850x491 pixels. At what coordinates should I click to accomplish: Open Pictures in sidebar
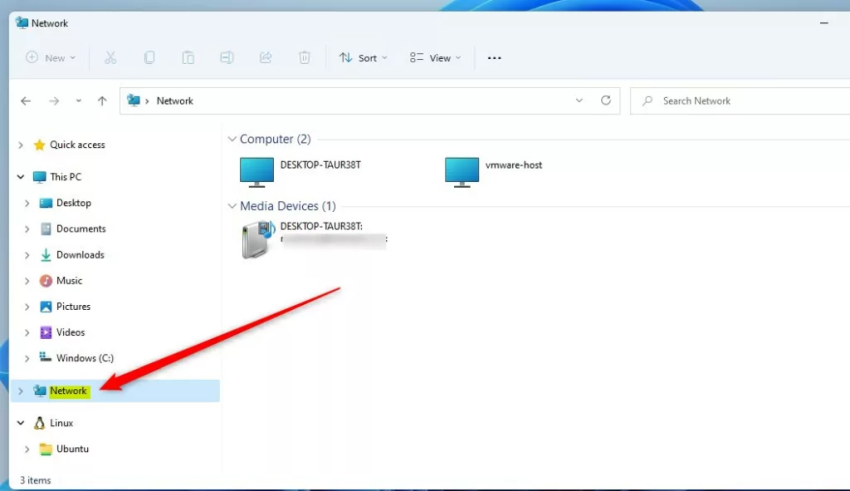point(73,307)
